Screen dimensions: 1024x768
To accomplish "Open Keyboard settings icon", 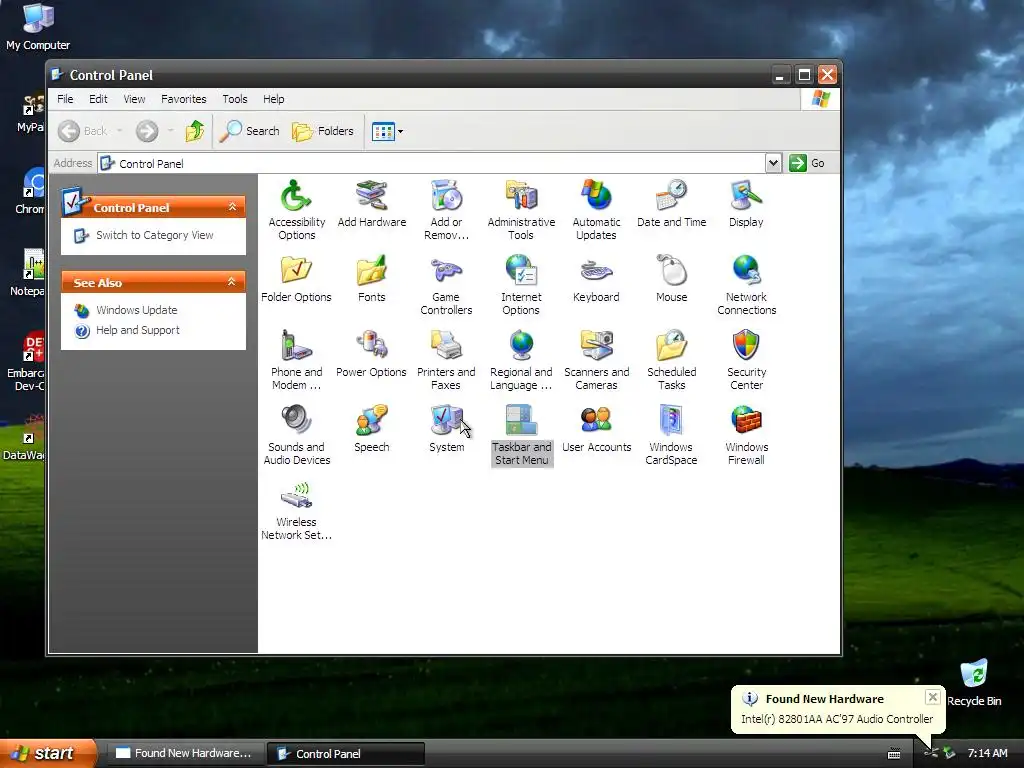I will click(596, 278).
